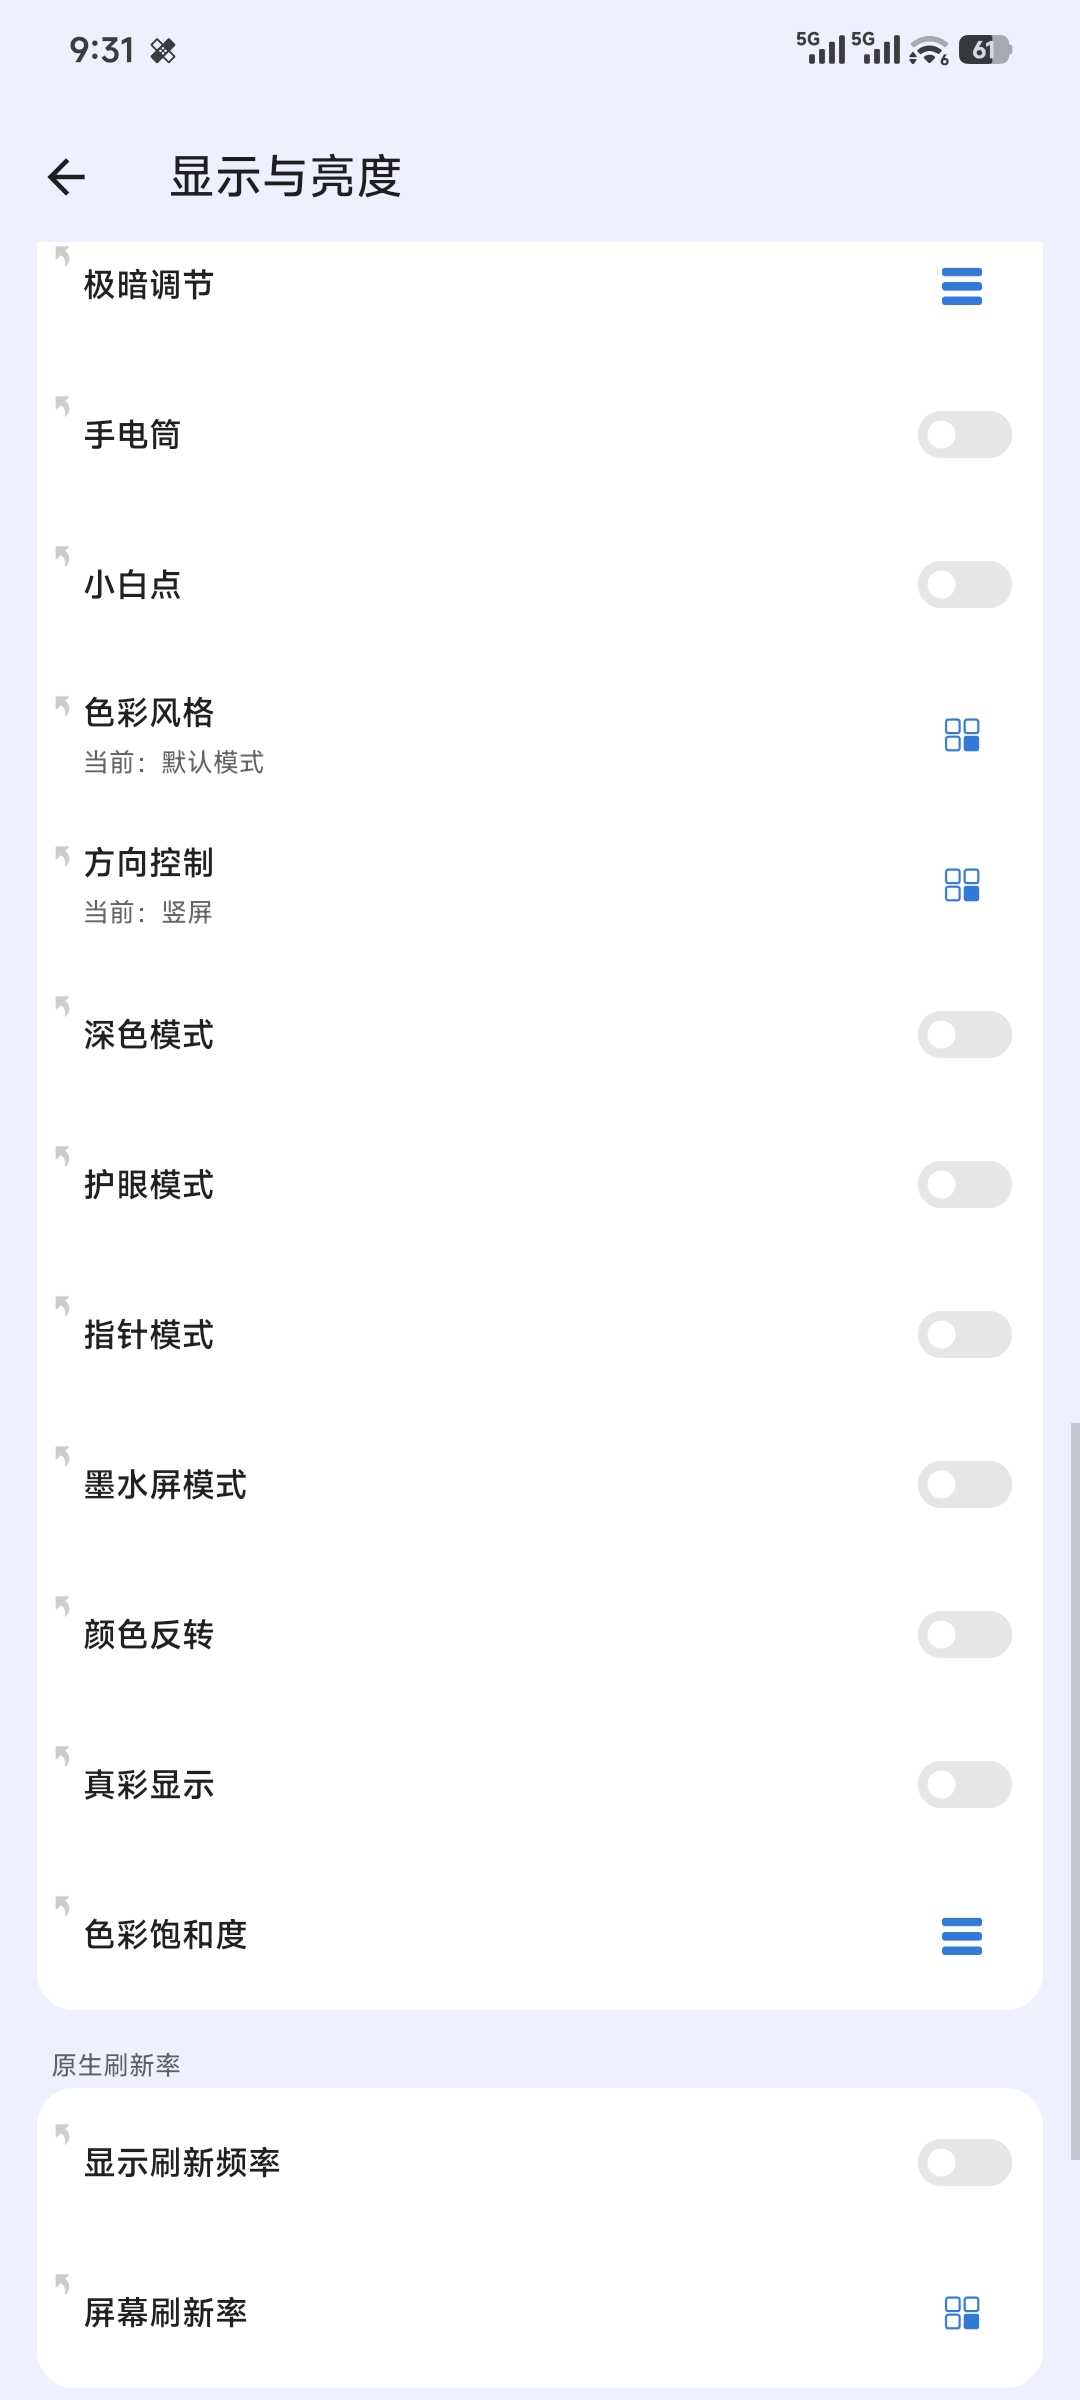
Task: Toggle the 手电筒 switch
Action: point(964,435)
